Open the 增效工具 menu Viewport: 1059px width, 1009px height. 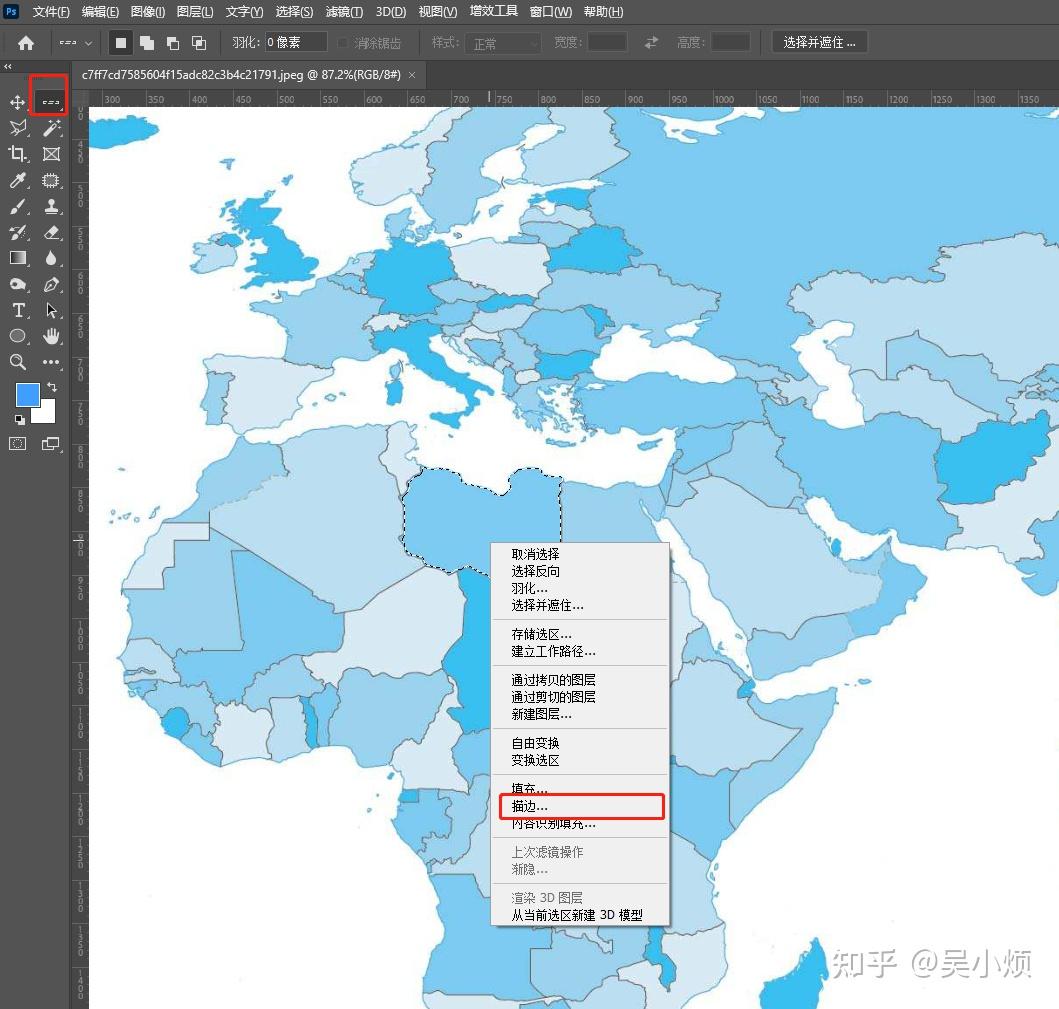point(494,11)
